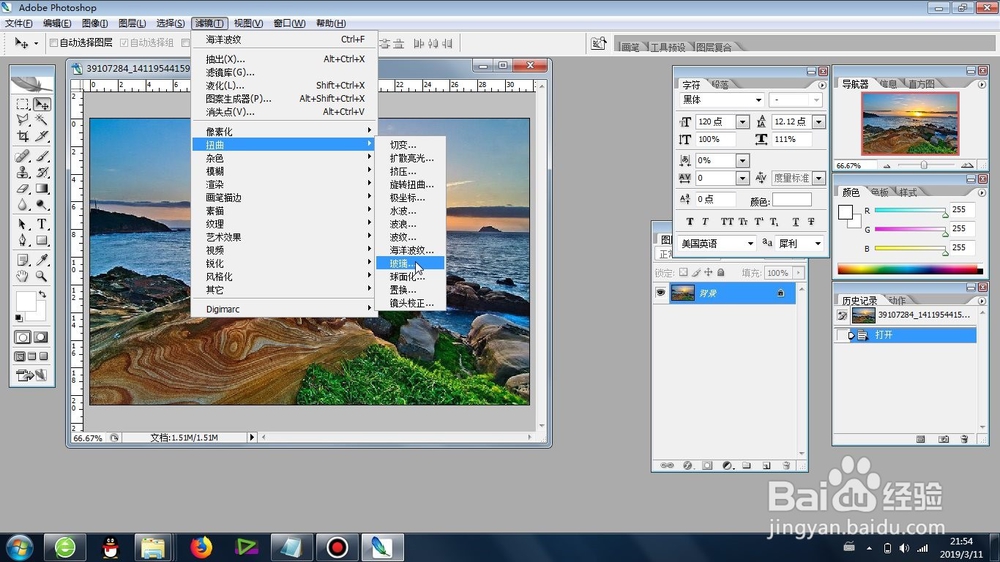Choose 玻璃 (Glass) filter from submenu

[410, 263]
